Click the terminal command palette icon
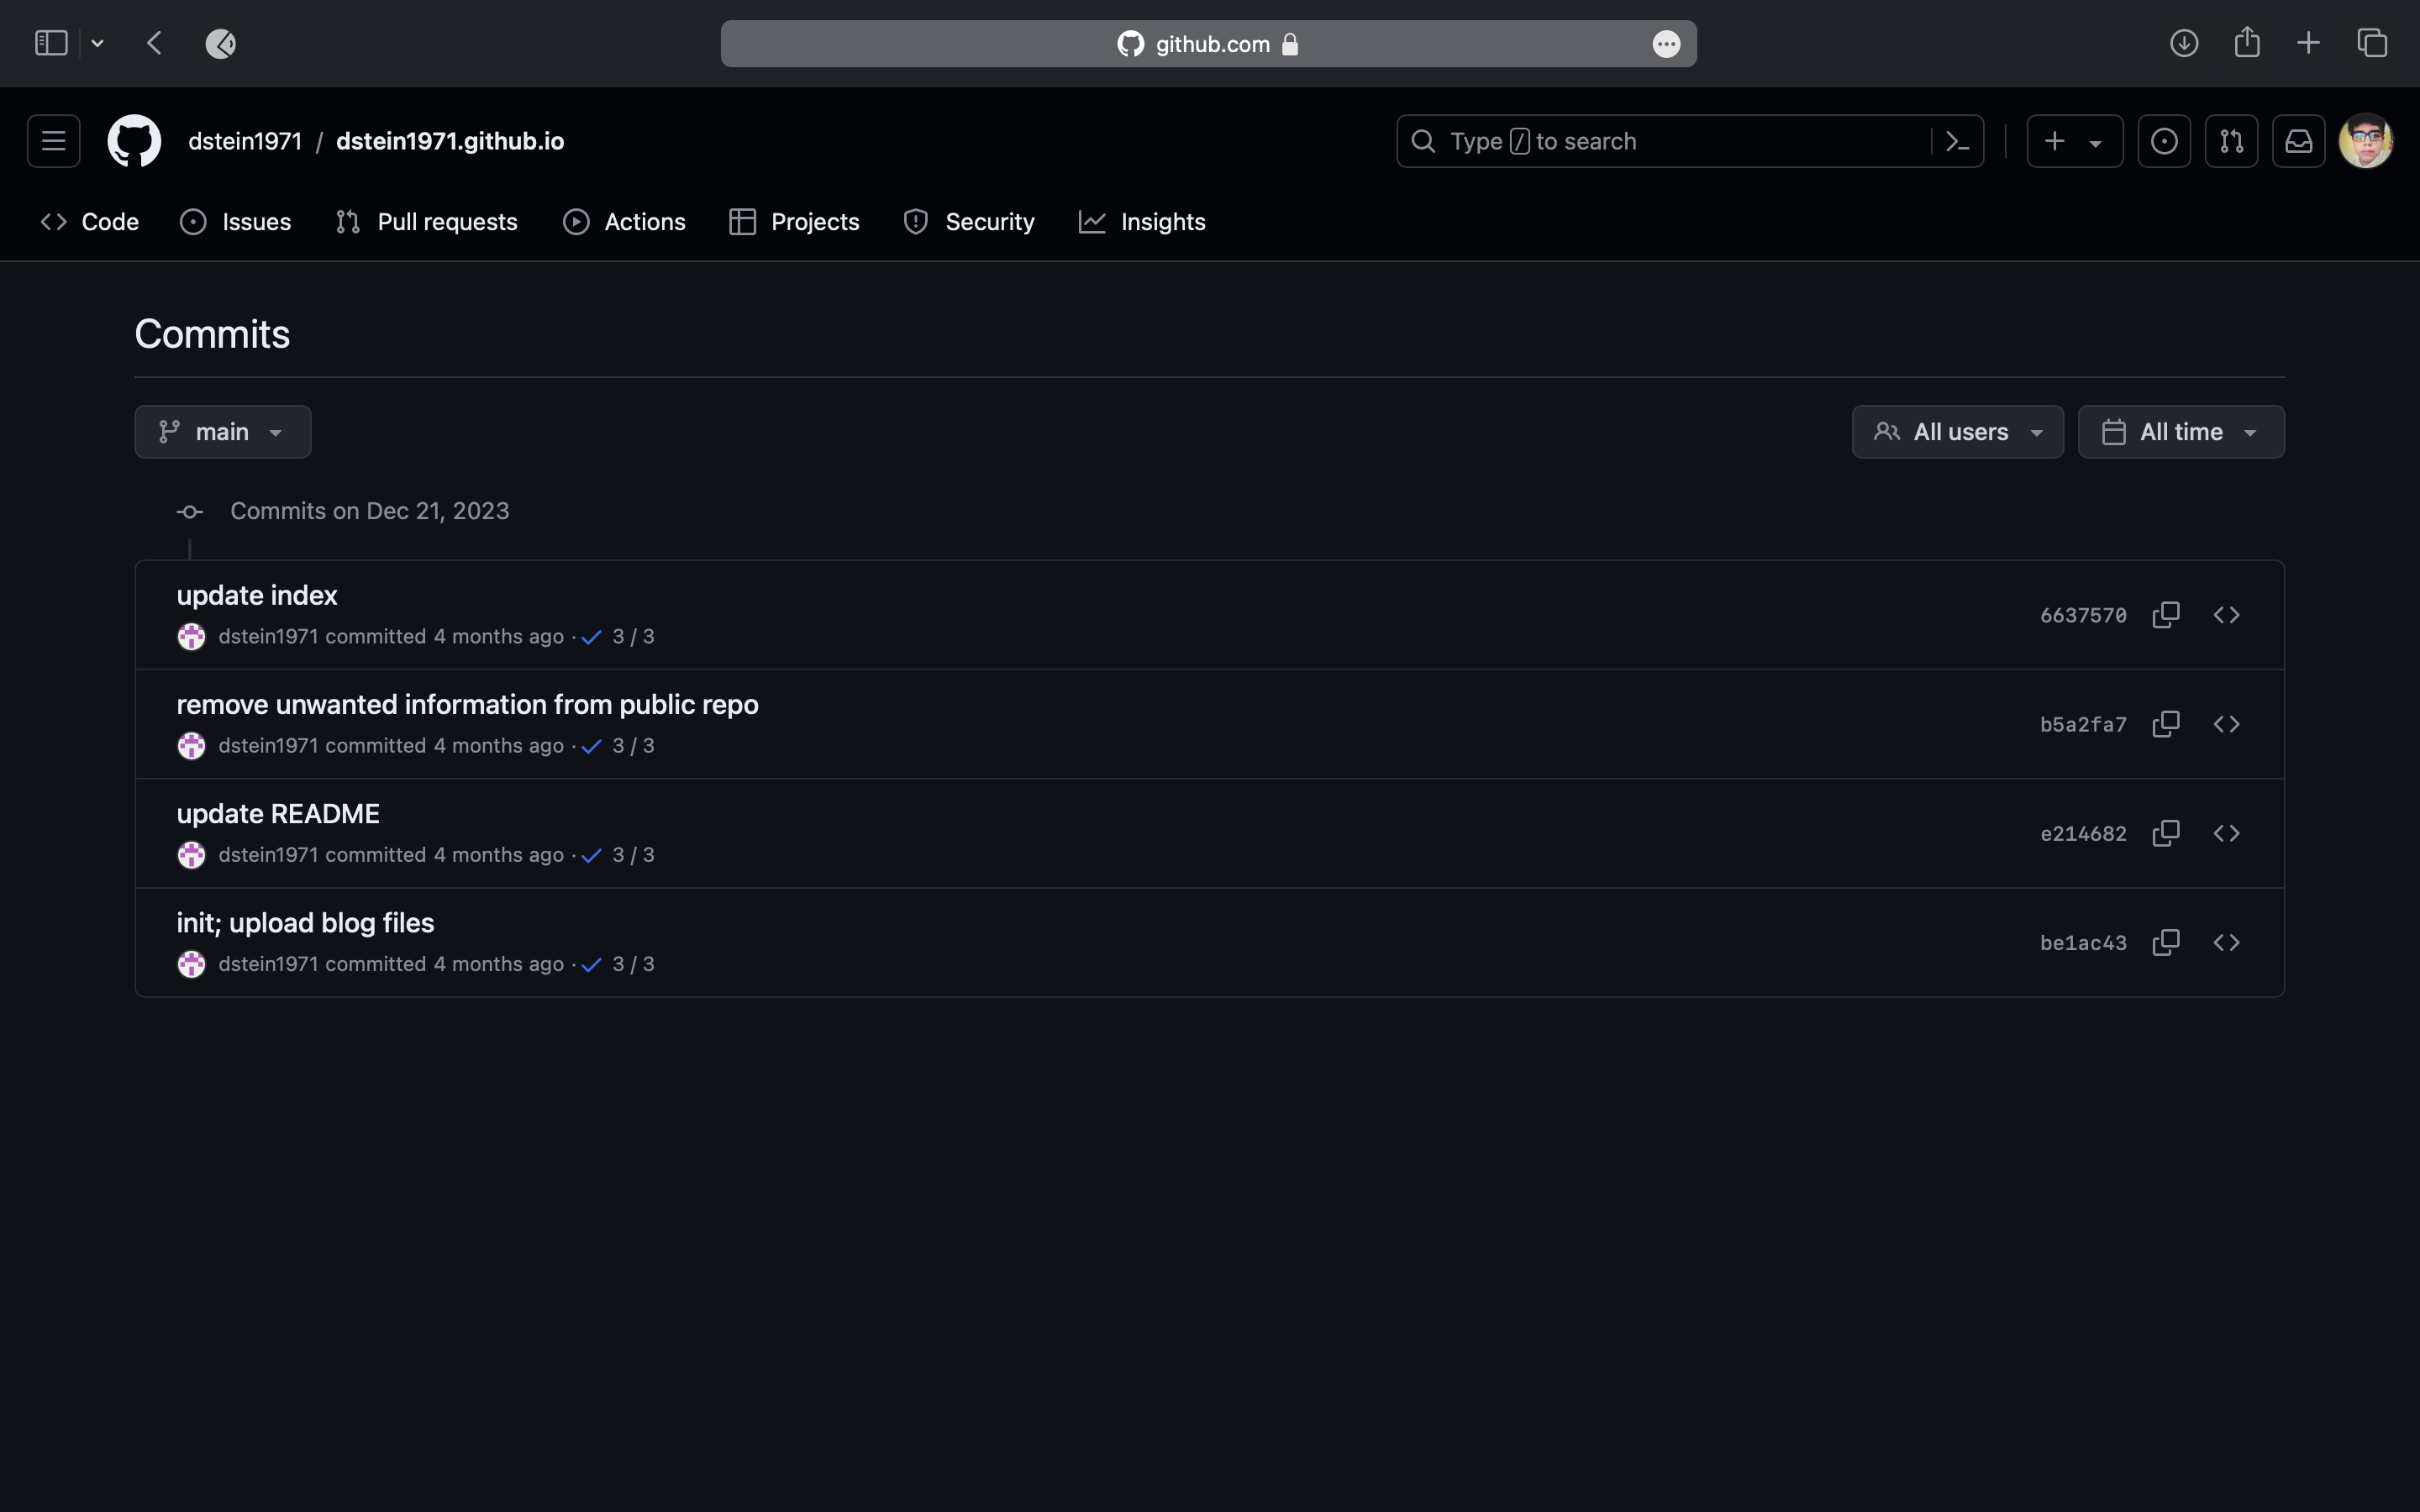This screenshot has width=2420, height=1512. (1954, 139)
